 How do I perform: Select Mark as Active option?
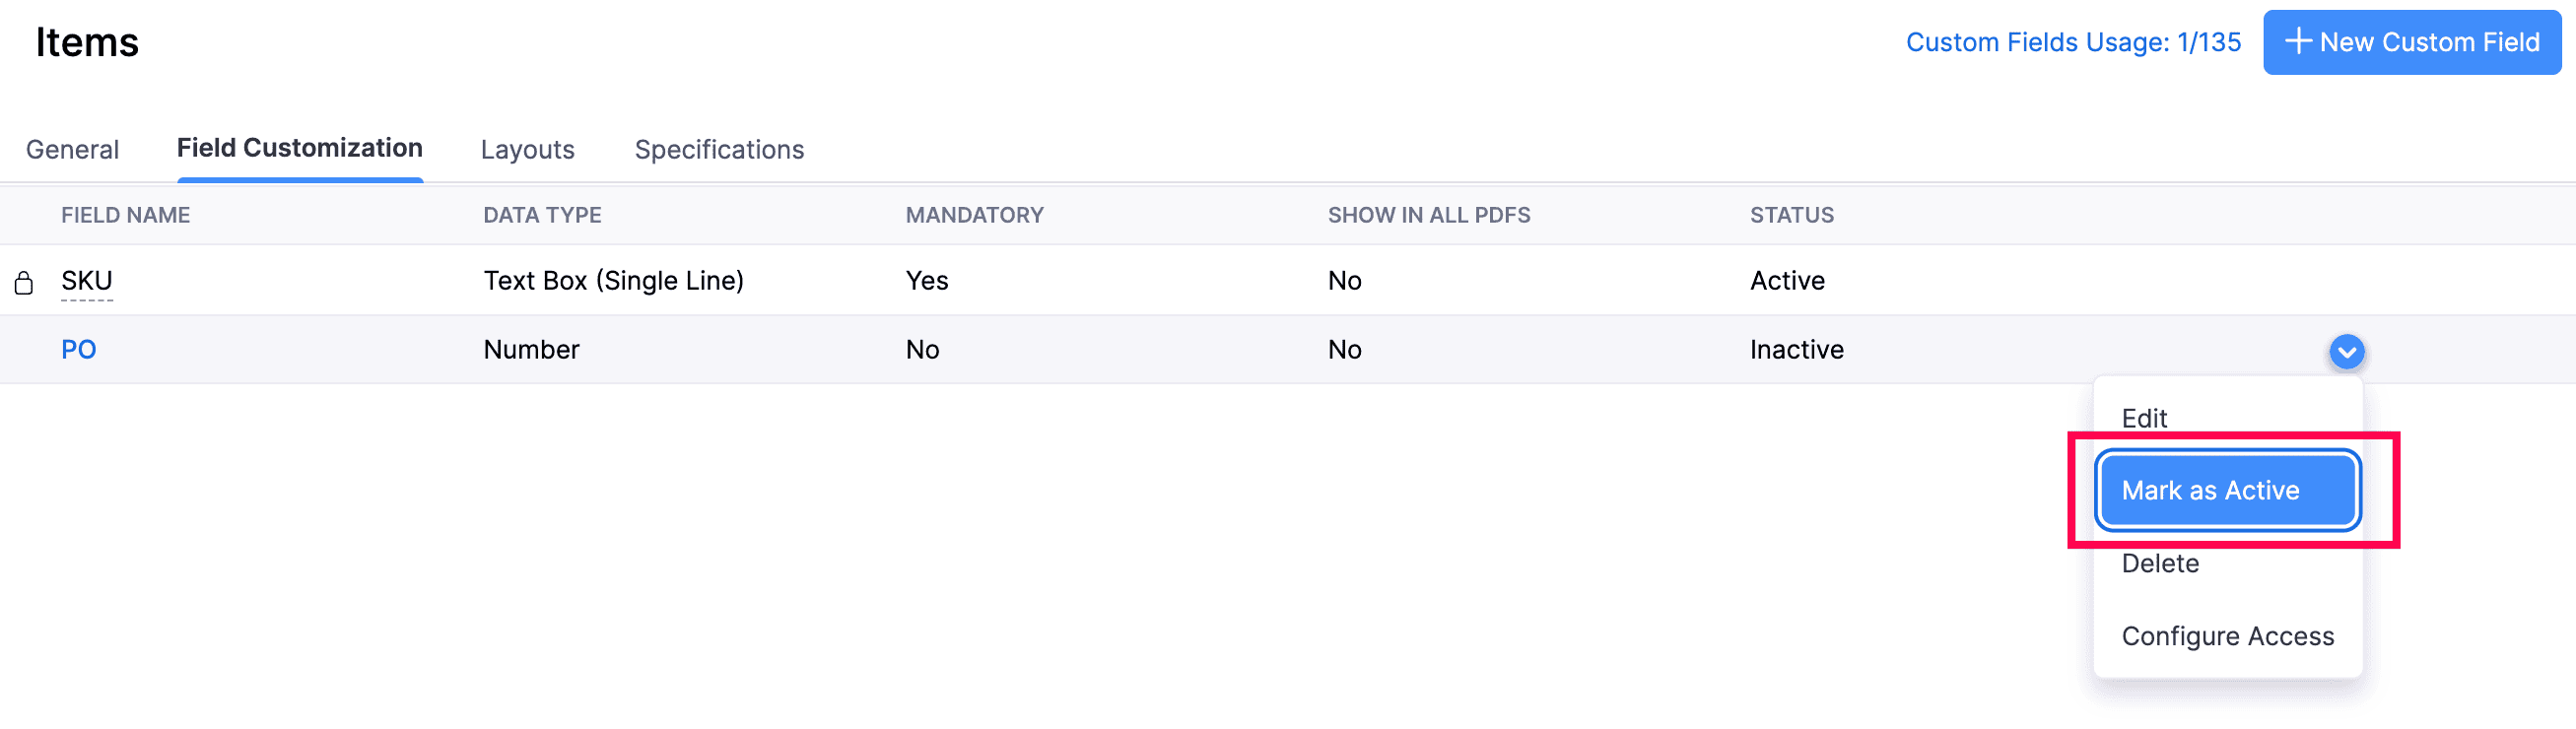point(2227,490)
